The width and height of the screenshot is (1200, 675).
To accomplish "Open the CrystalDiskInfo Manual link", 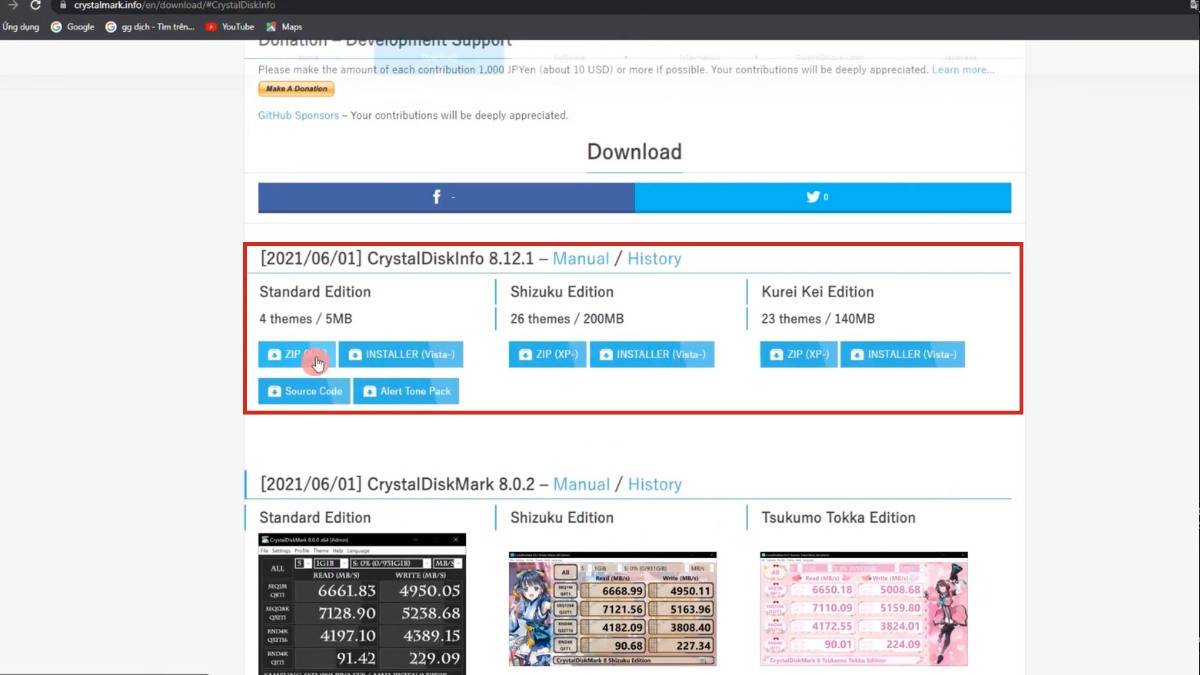I will pos(581,258).
